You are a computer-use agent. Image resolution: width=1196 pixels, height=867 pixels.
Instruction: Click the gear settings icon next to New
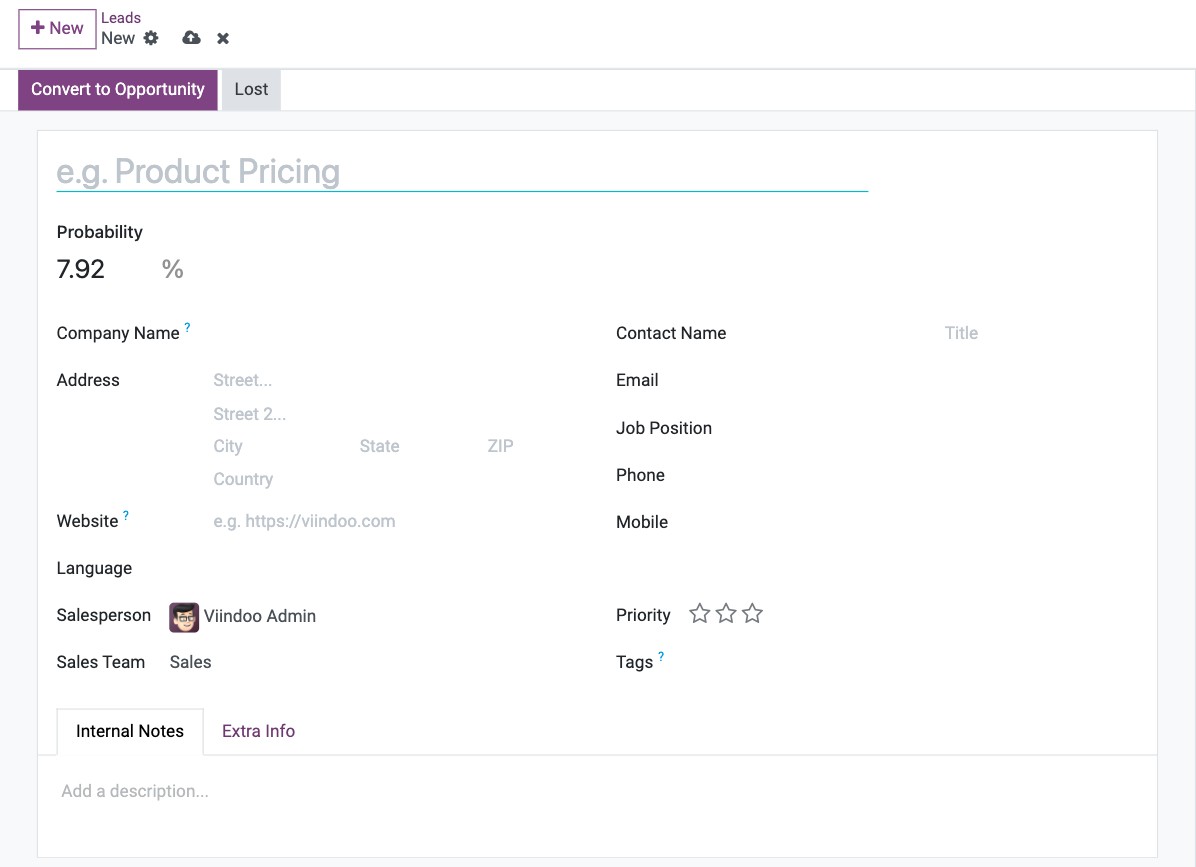(151, 38)
